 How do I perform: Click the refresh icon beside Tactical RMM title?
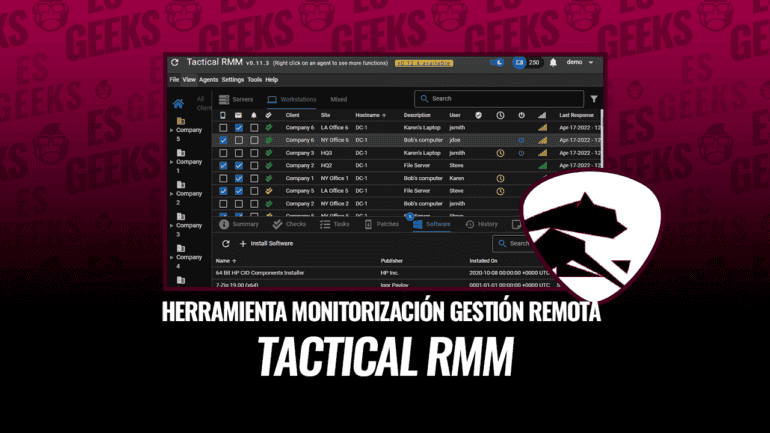tap(175, 62)
